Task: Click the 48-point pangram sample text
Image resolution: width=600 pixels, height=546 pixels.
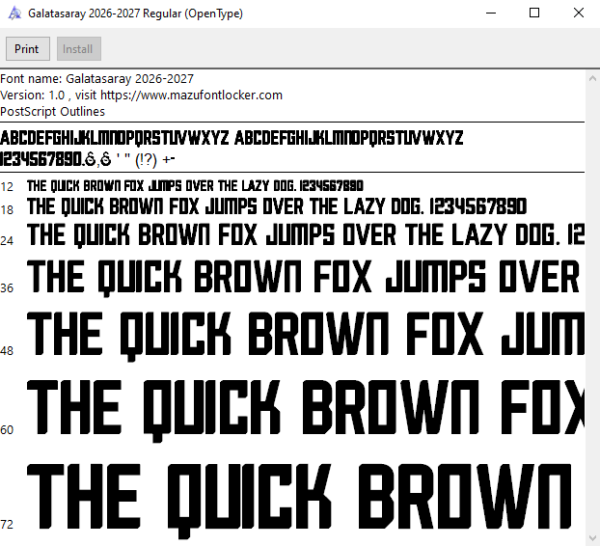Action: click(306, 336)
